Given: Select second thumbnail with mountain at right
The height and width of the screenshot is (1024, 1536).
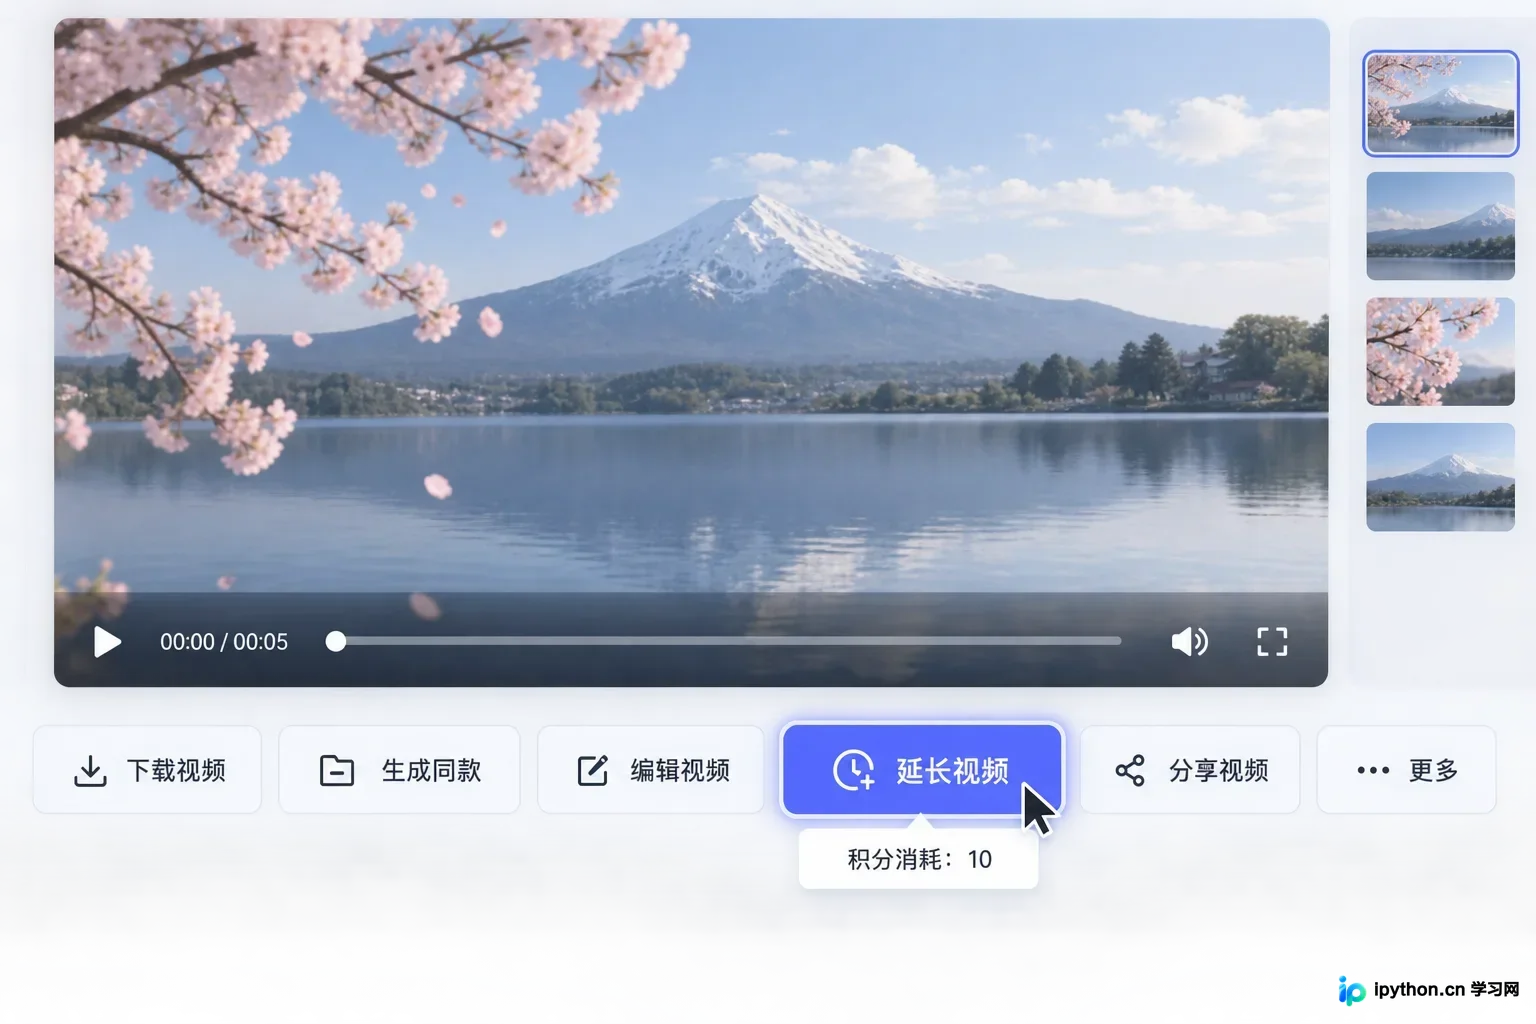Looking at the screenshot, I should (x=1440, y=226).
